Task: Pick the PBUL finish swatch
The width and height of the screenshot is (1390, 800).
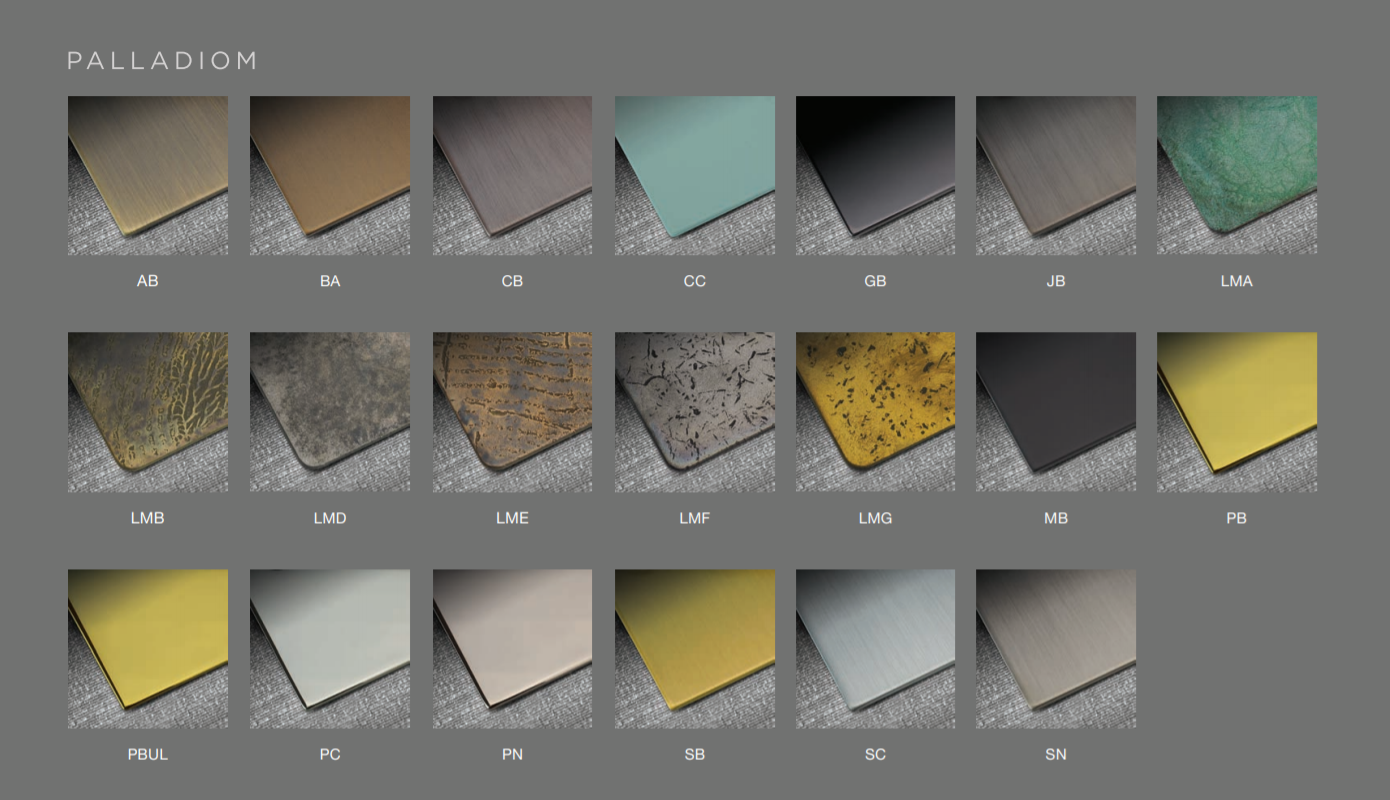Action: 148,649
